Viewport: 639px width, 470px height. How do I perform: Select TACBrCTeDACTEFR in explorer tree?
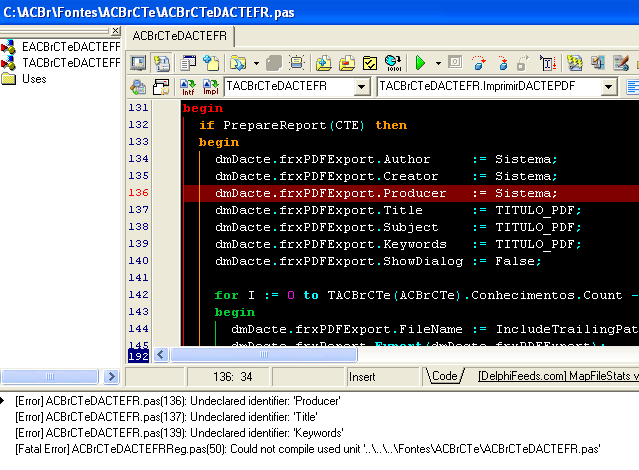[x=71, y=63]
